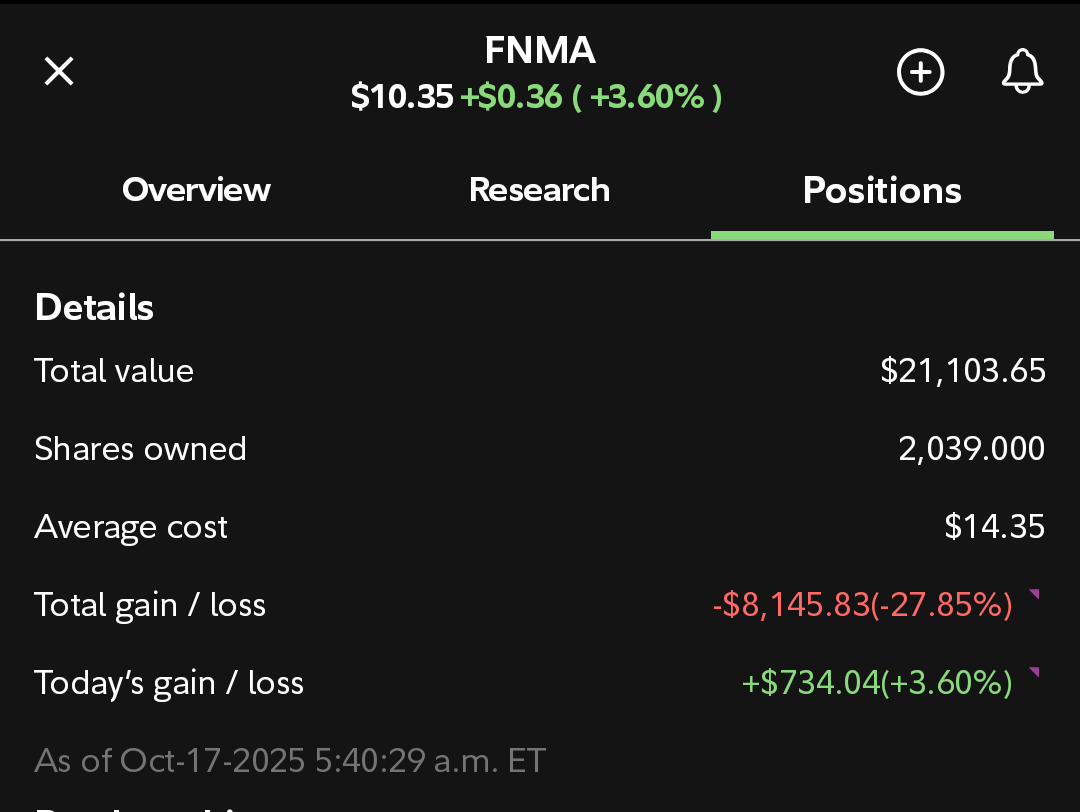1080x812 pixels.
Task: Open the Research tab
Action: coord(539,190)
